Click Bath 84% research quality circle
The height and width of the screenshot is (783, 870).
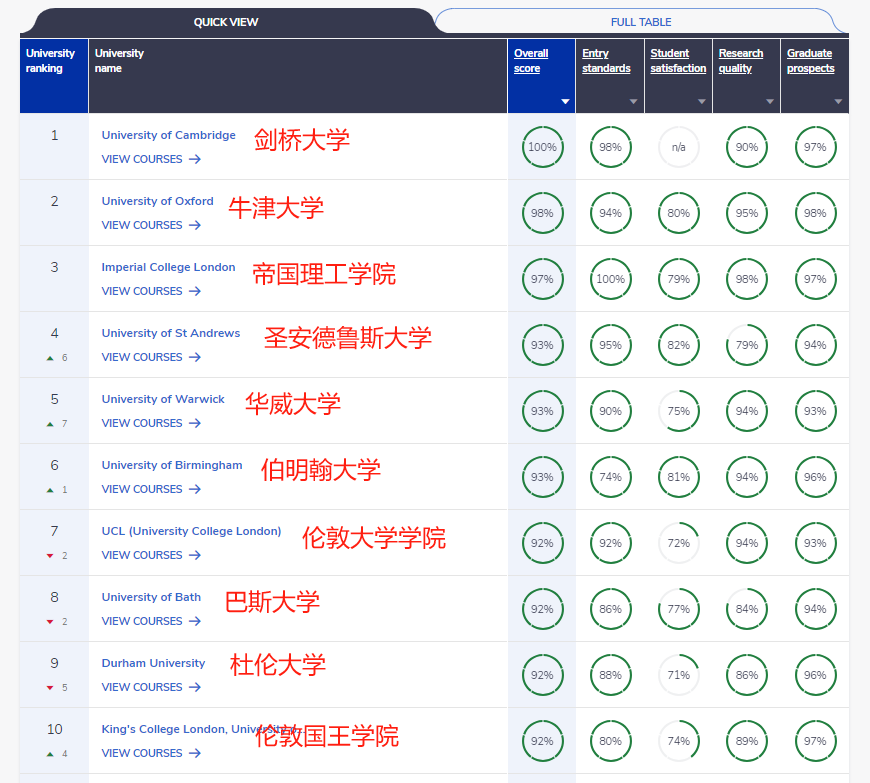747,609
